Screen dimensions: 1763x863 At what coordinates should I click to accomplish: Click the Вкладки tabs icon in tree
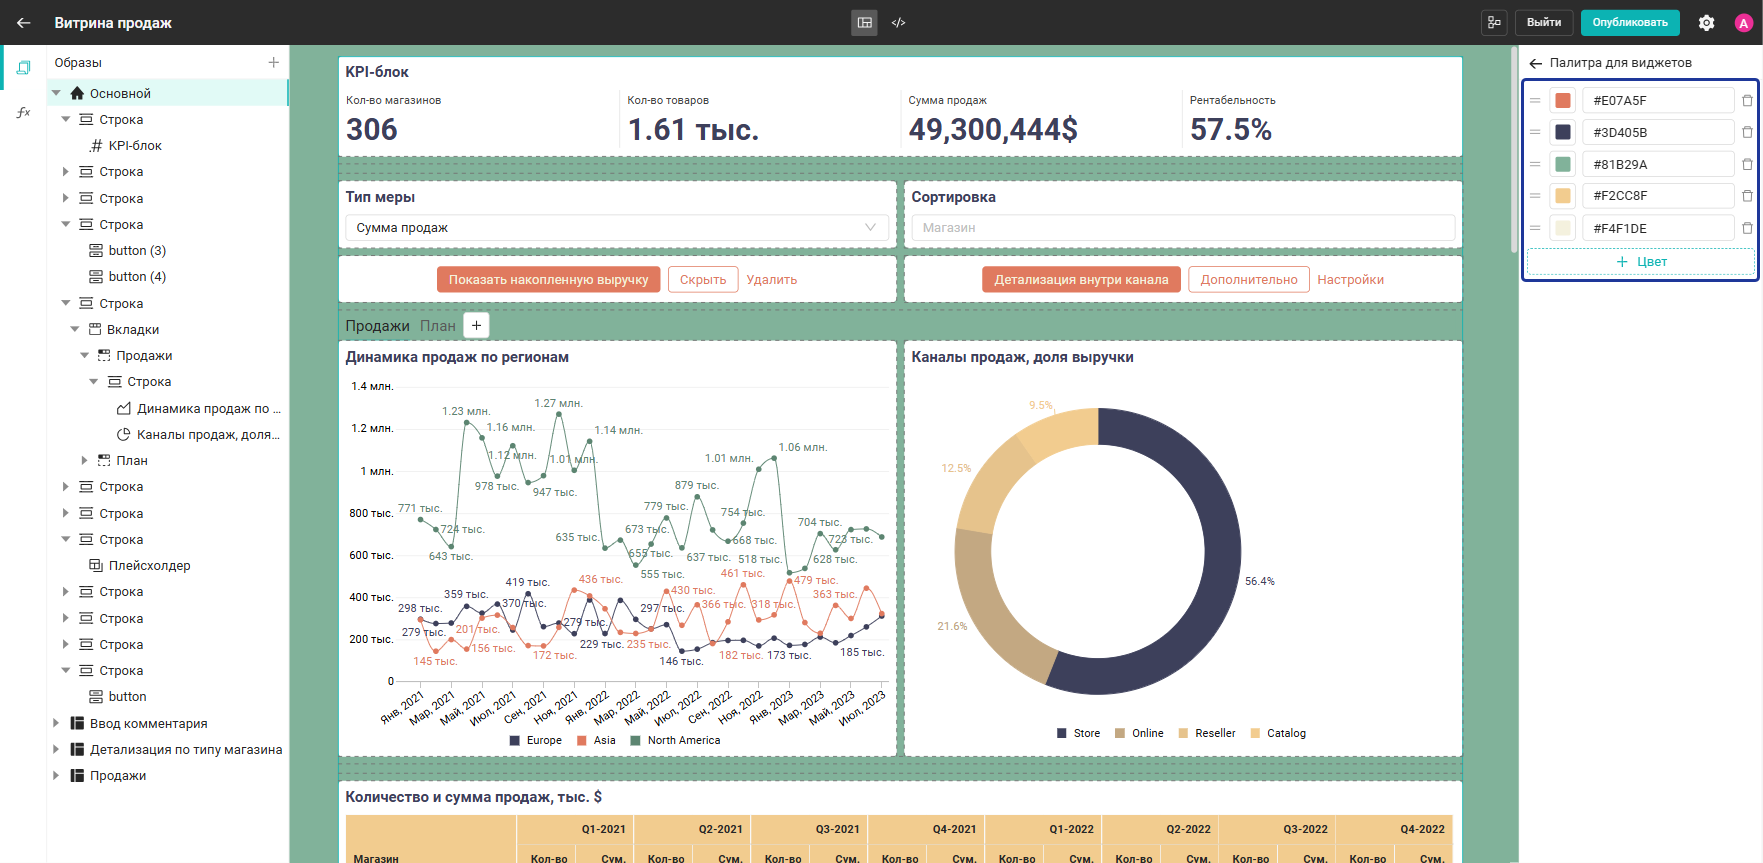click(95, 329)
